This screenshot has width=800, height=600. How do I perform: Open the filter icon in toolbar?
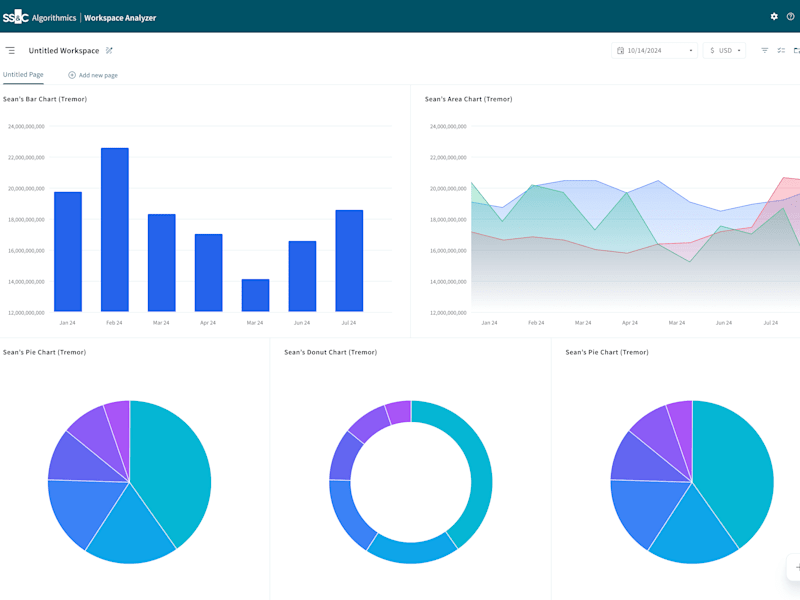click(x=765, y=51)
